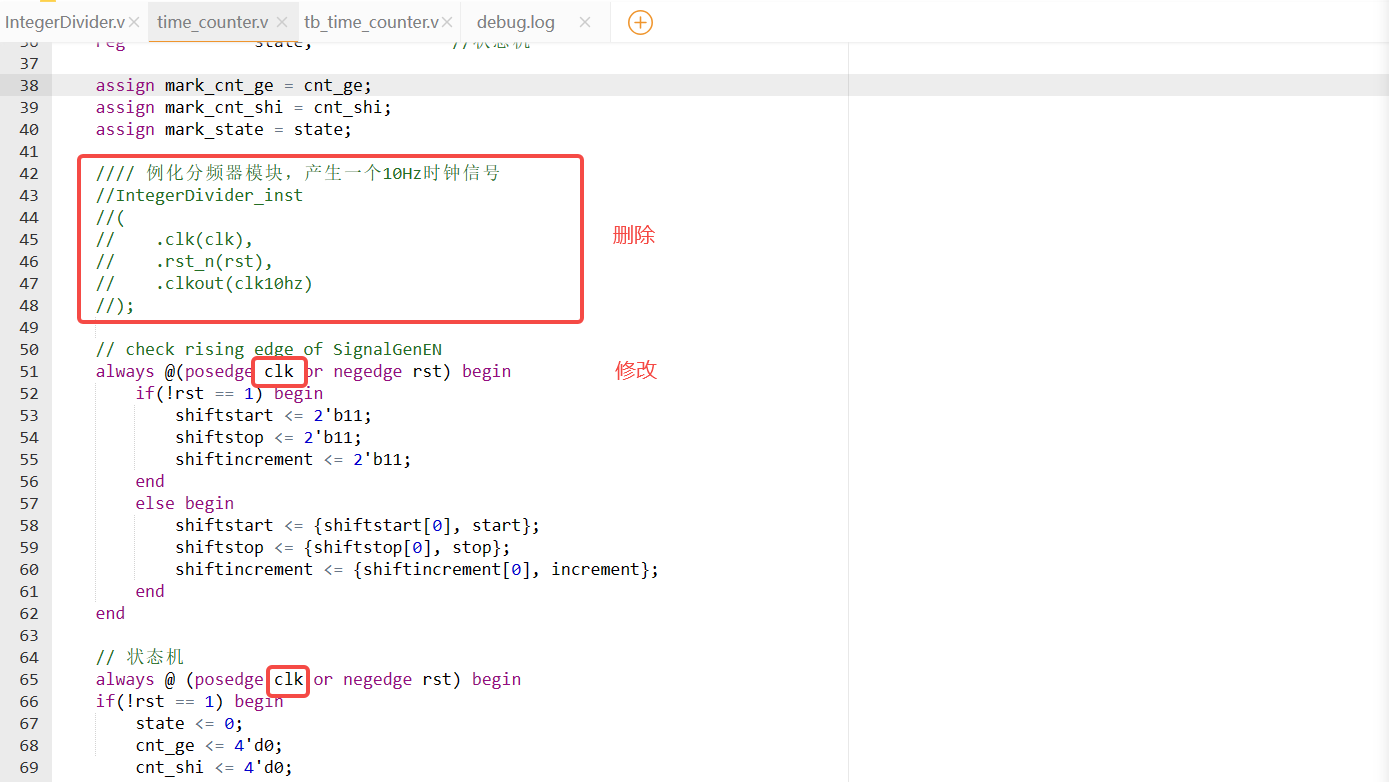Click line number 38 in the gutter
Viewport: 1389px width, 782px height.
29,85
